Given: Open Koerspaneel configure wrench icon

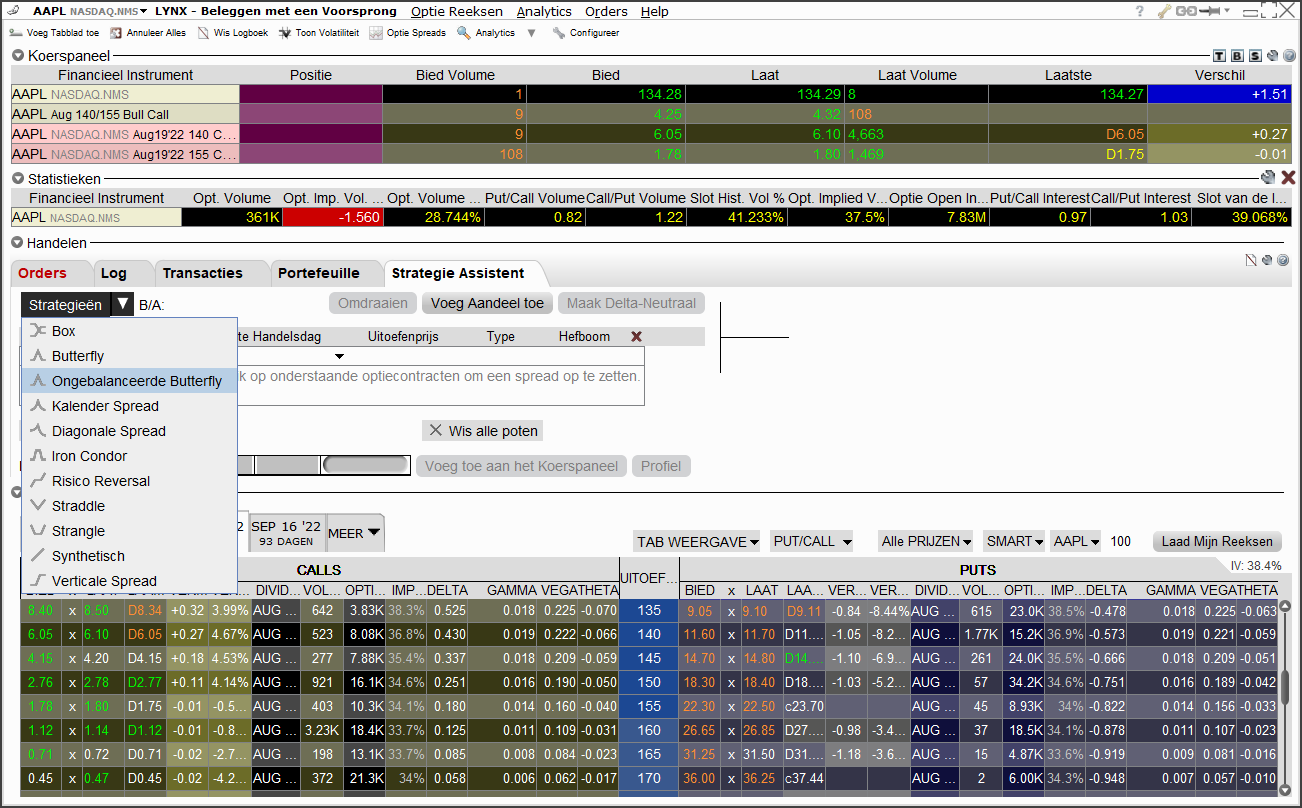Looking at the screenshot, I should (1271, 56).
